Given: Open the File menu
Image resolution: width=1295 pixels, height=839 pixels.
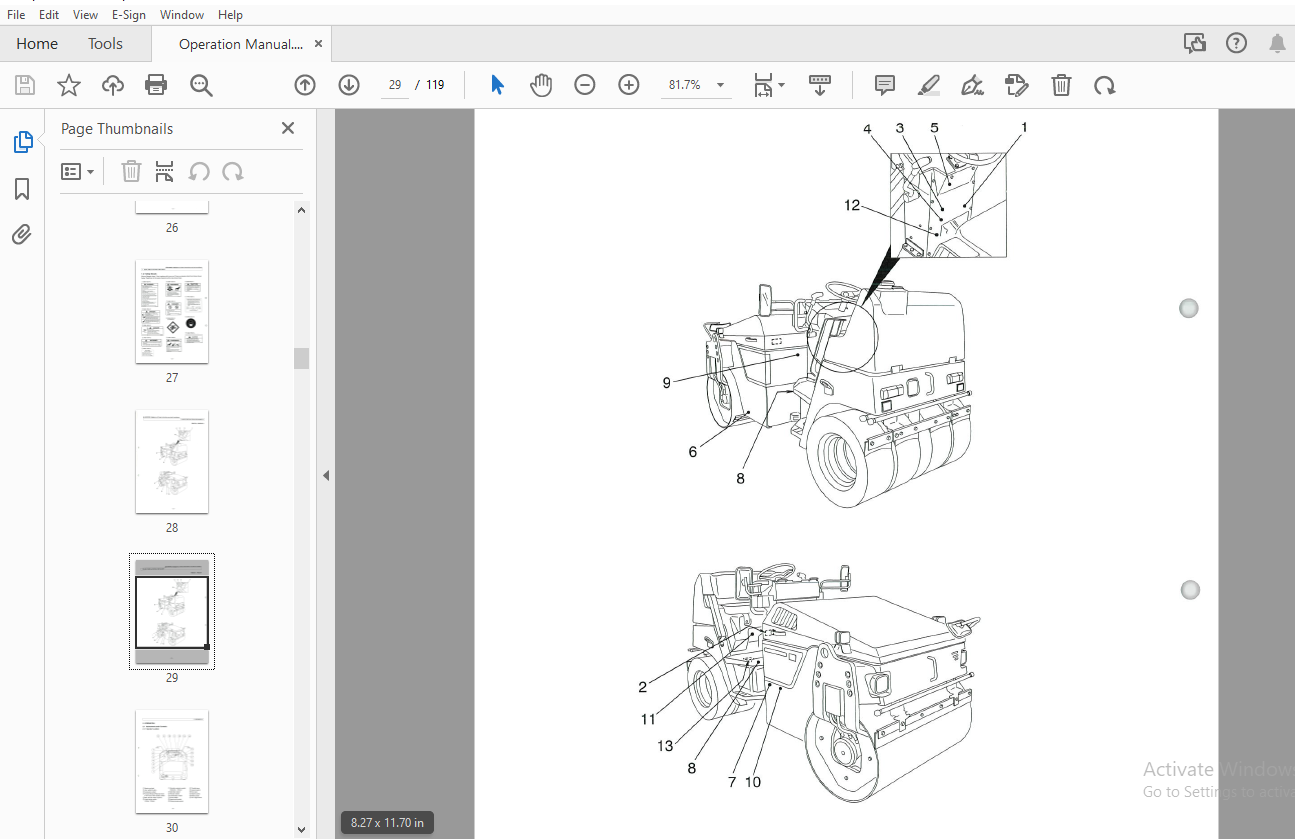Looking at the screenshot, I should pos(16,15).
